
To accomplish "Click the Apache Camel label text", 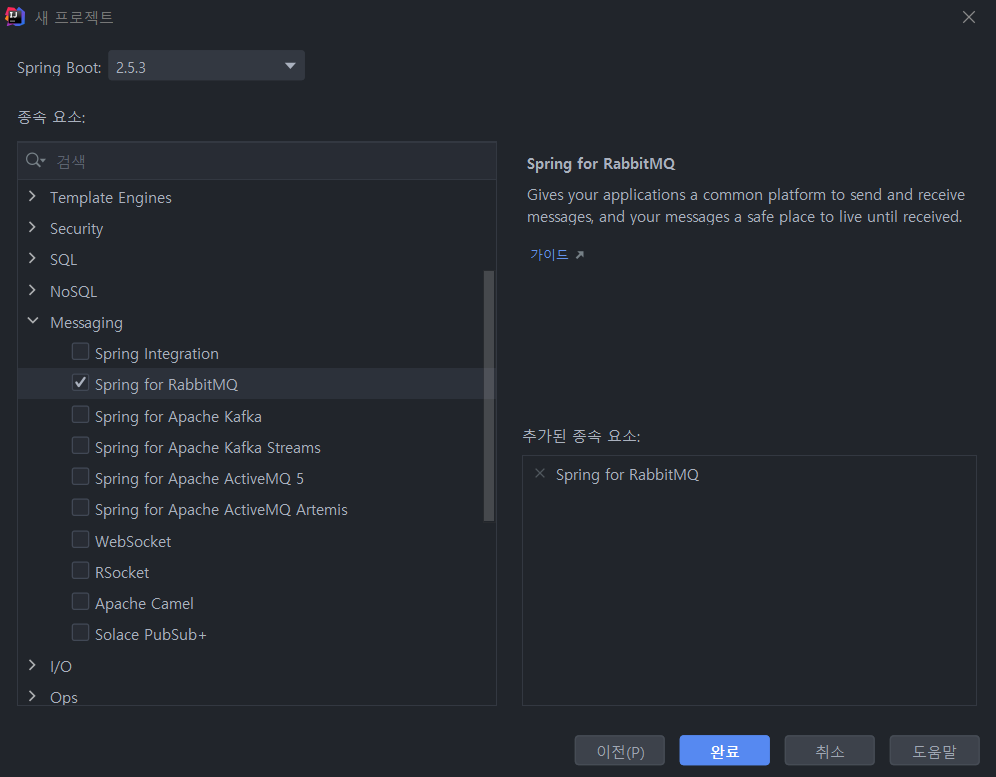I will click(x=144, y=604).
